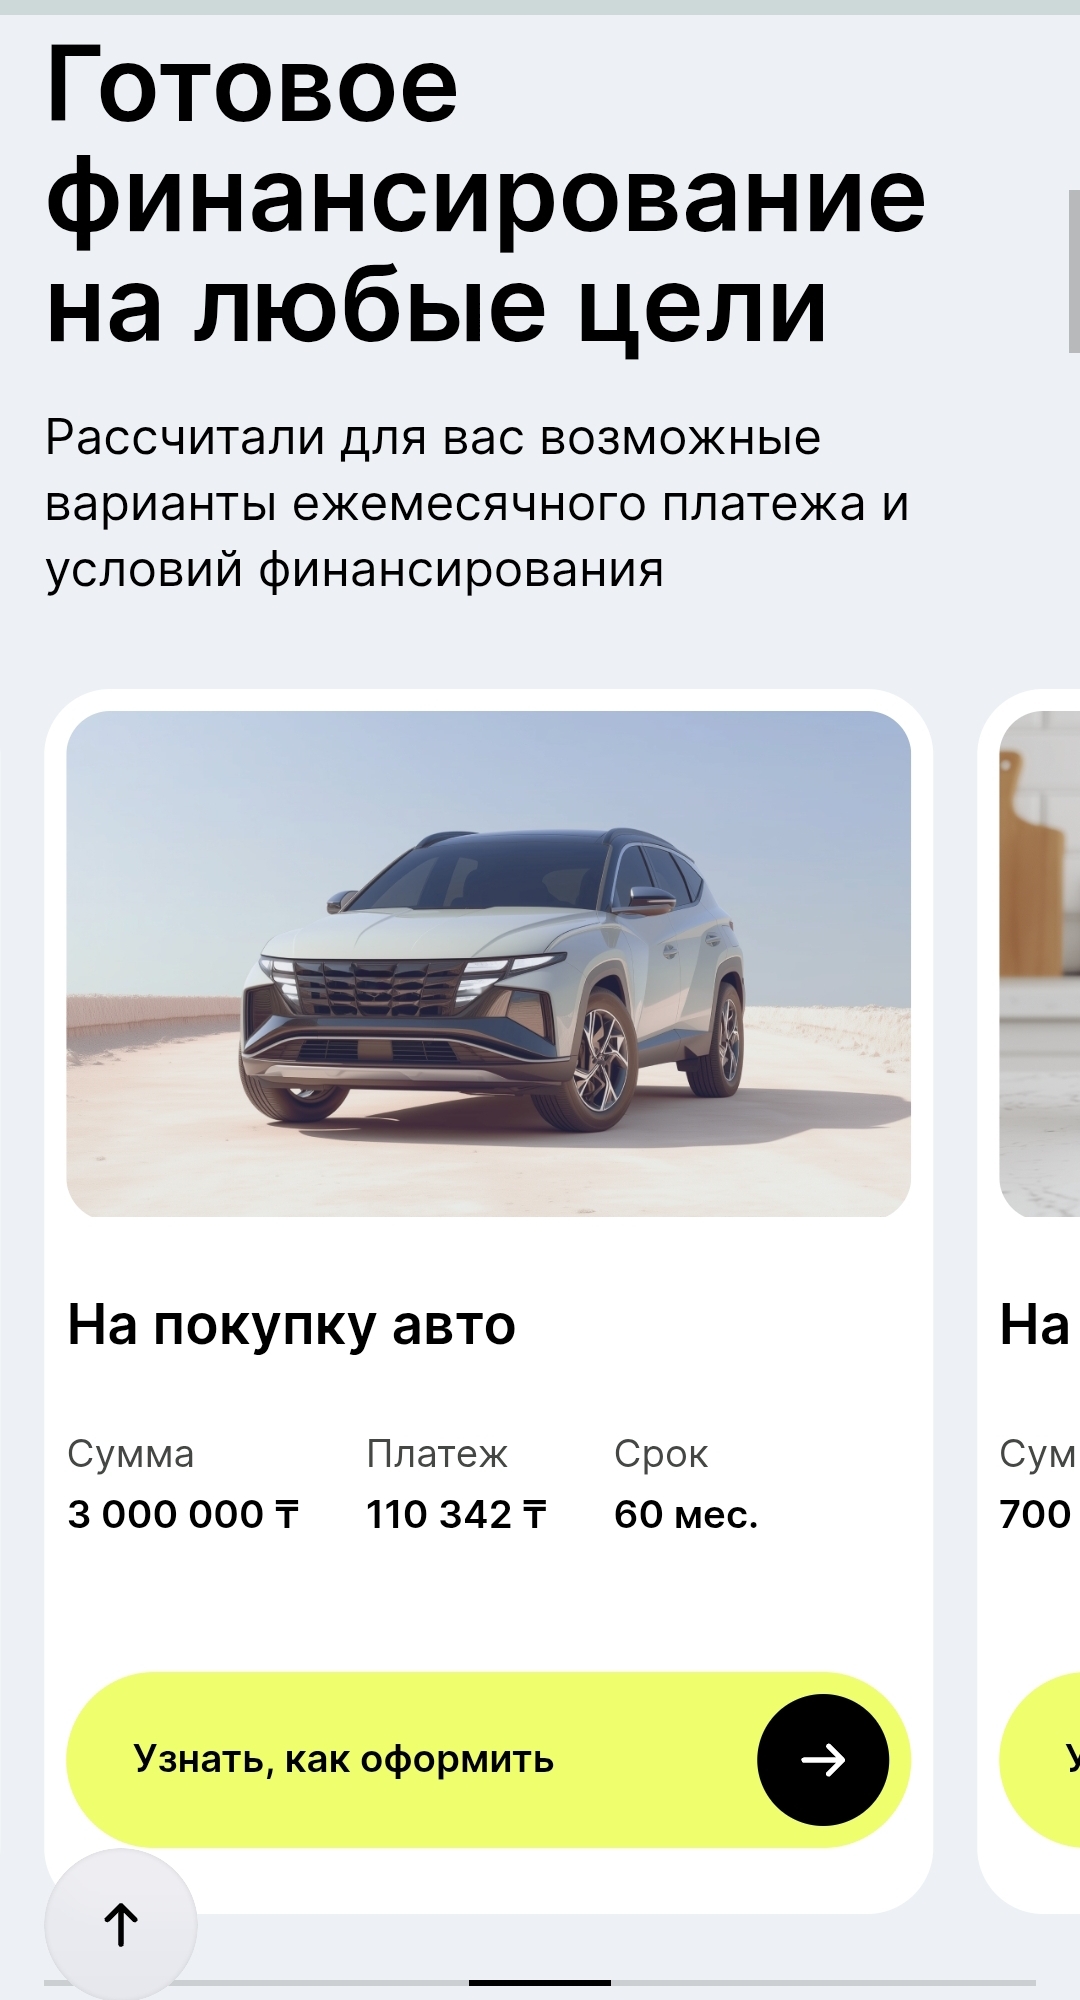Image resolution: width=1080 pixels, height=2000 pixels.
Task: Select the "На покупку авто" card title
Action: click(292, 1326)
